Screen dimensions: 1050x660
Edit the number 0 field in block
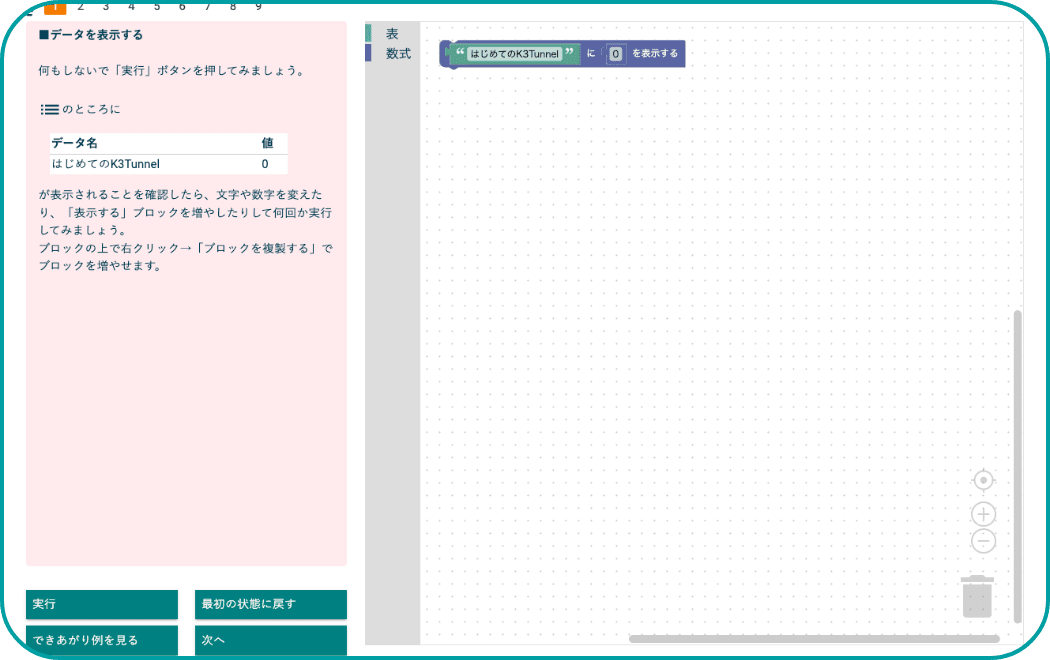[x=615, y=54]
